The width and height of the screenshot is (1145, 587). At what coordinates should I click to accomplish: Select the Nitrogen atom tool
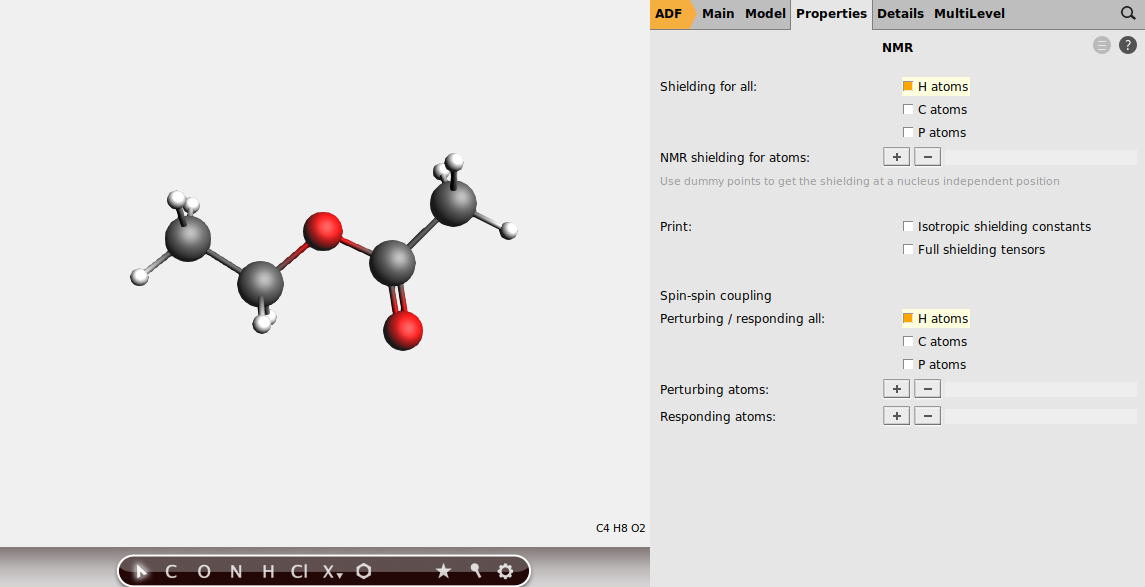pos(235,571)
